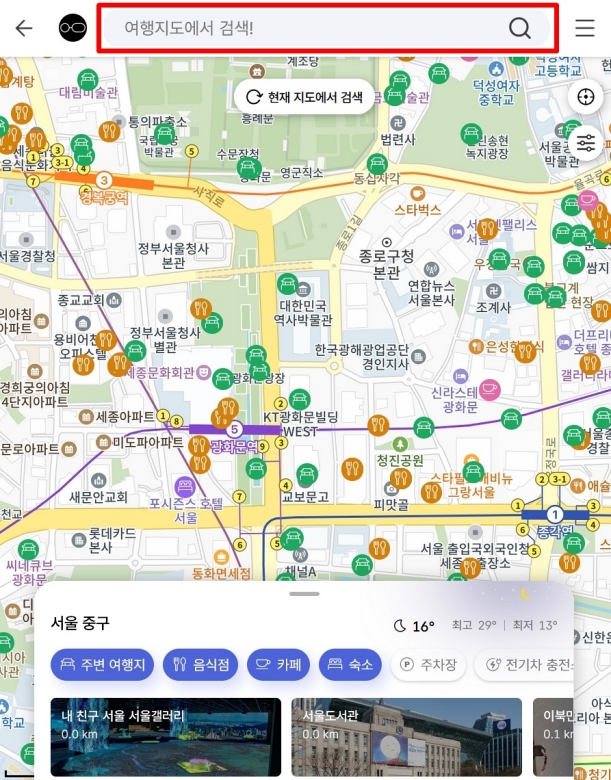The image size is (611, 780).
Task: Click 청진공원 park tree icon
Action: pos(400,444)
